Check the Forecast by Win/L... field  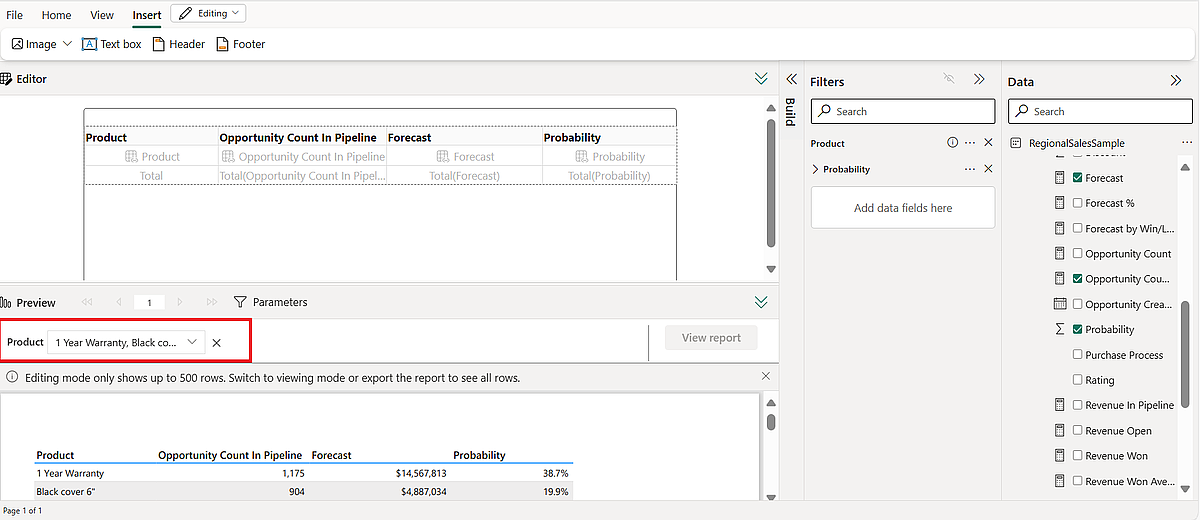point(1077,228)
